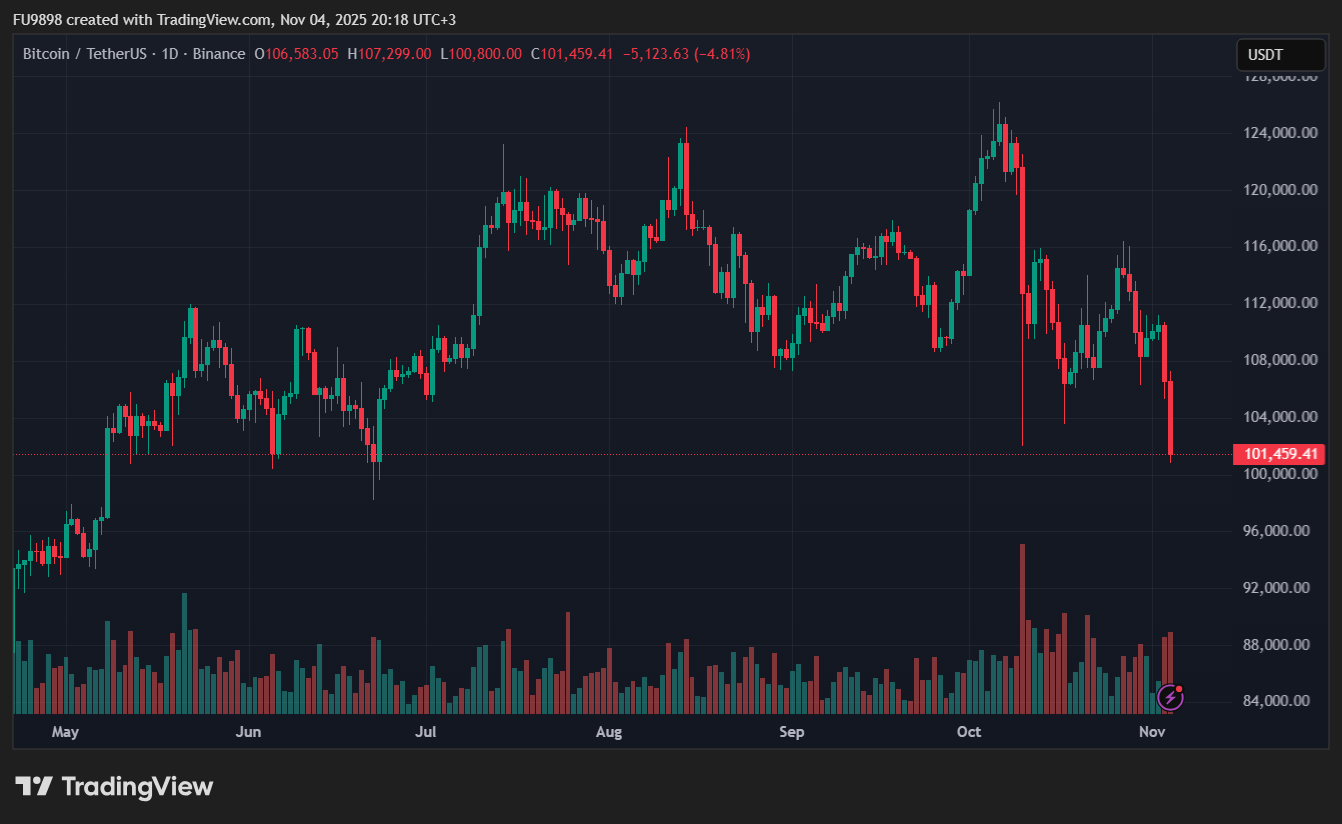Click the May label on time axis
The height and width of the screenshot is (824, 1342).
coord(65,732)
